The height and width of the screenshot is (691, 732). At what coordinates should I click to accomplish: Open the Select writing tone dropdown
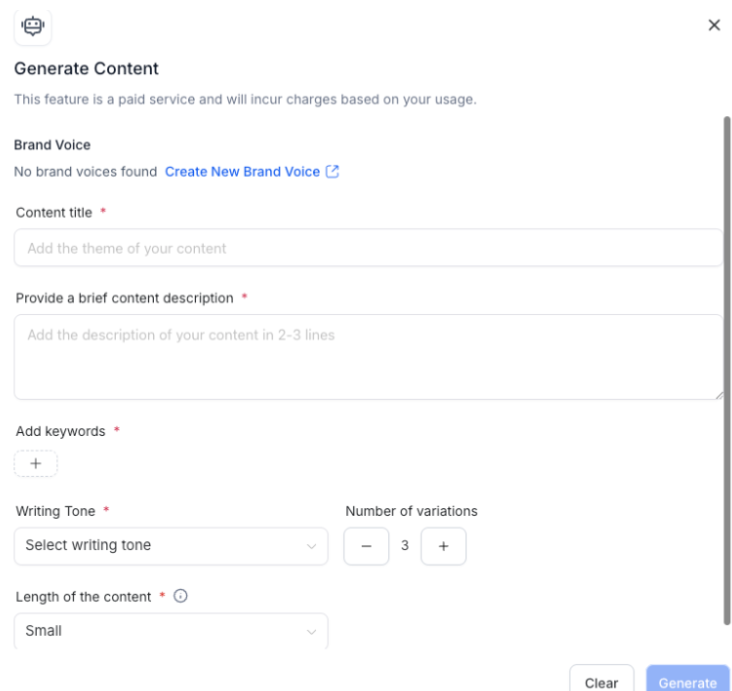click(170, 546)
